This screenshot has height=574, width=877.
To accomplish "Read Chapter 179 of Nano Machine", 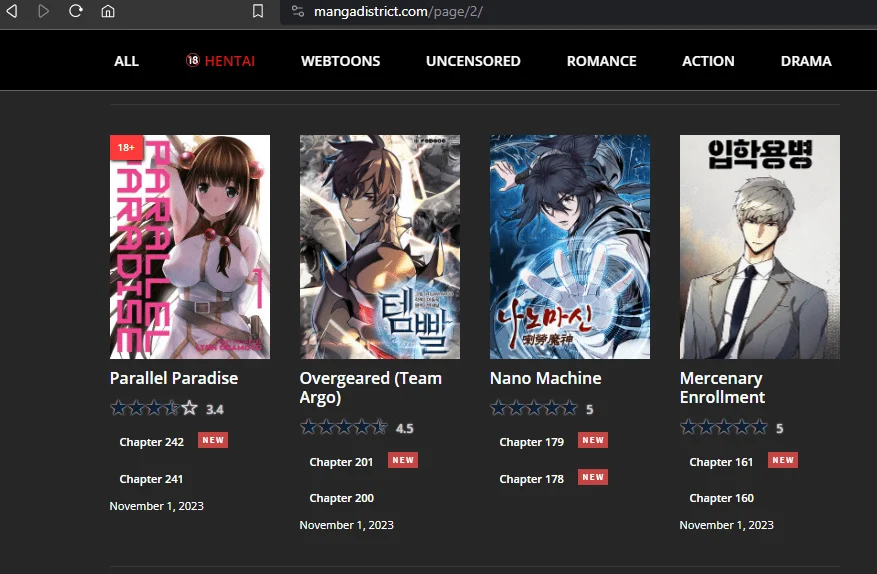I will point(531,442).
